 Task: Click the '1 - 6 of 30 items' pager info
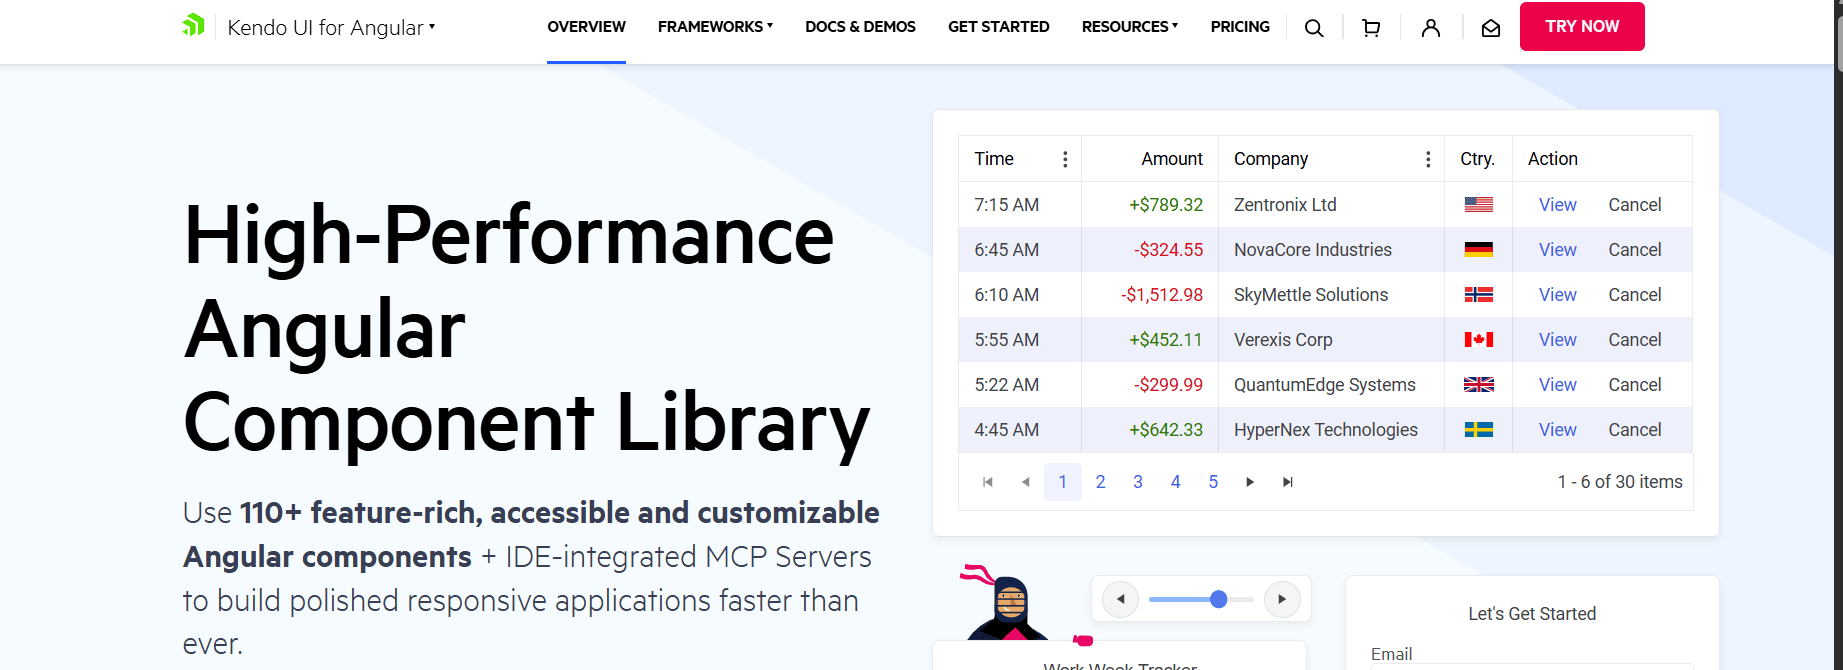pyautogui.click(x=1620, y=482)
